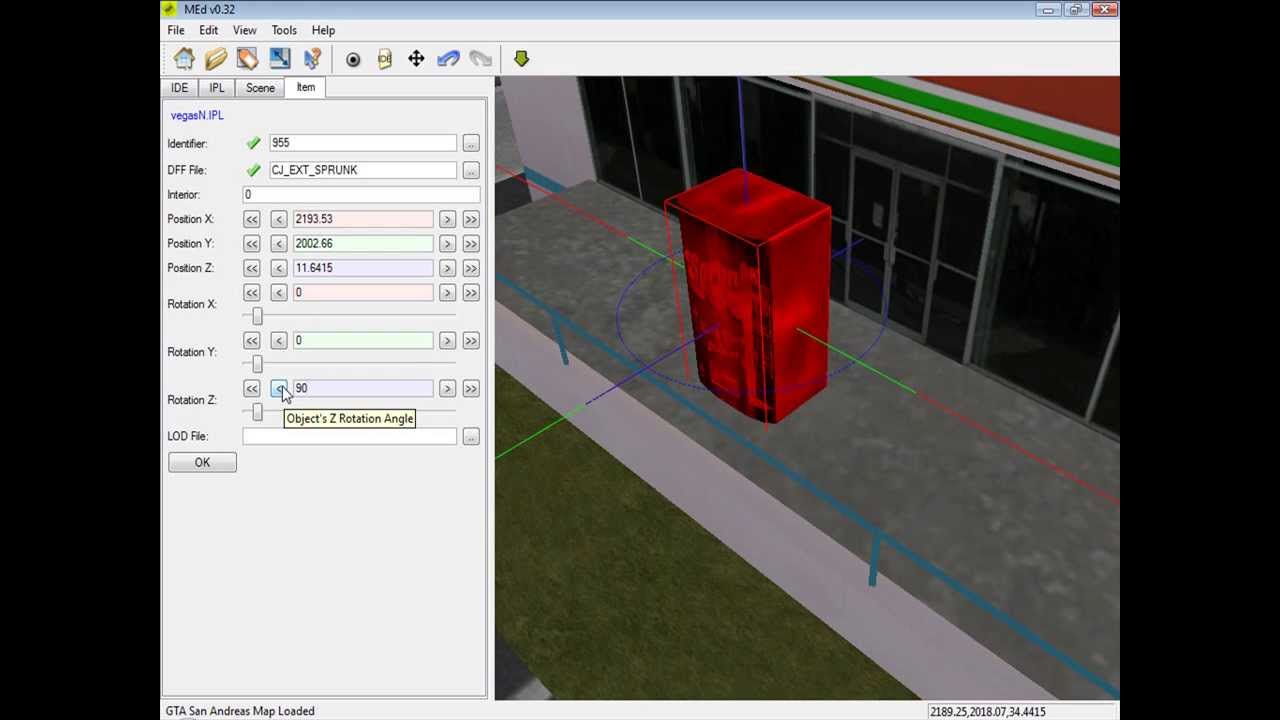Click the Position X value field
Viewport: 1280px width, 720px height.
362,219
